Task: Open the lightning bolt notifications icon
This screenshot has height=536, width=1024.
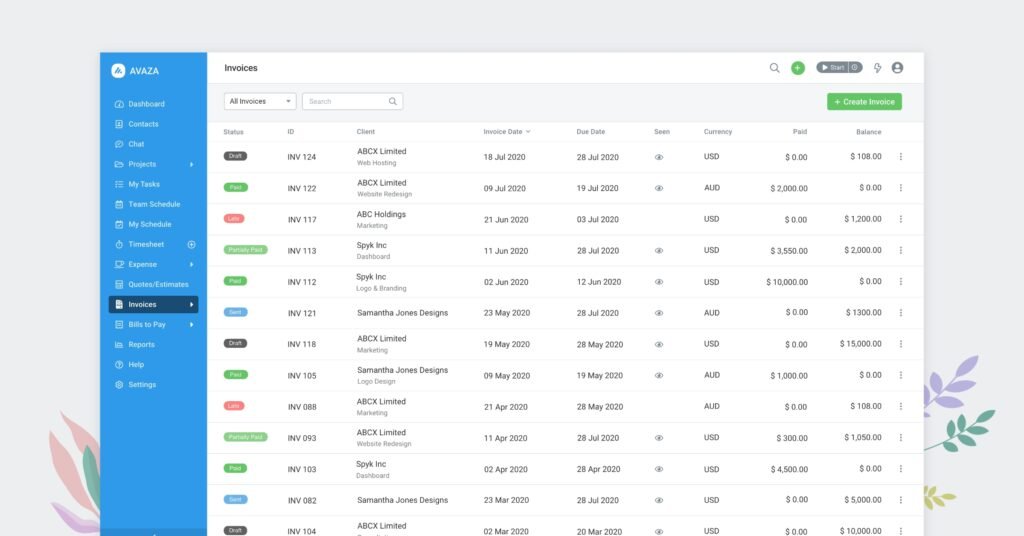Action: pyautogui.click(x=878, y=68)
